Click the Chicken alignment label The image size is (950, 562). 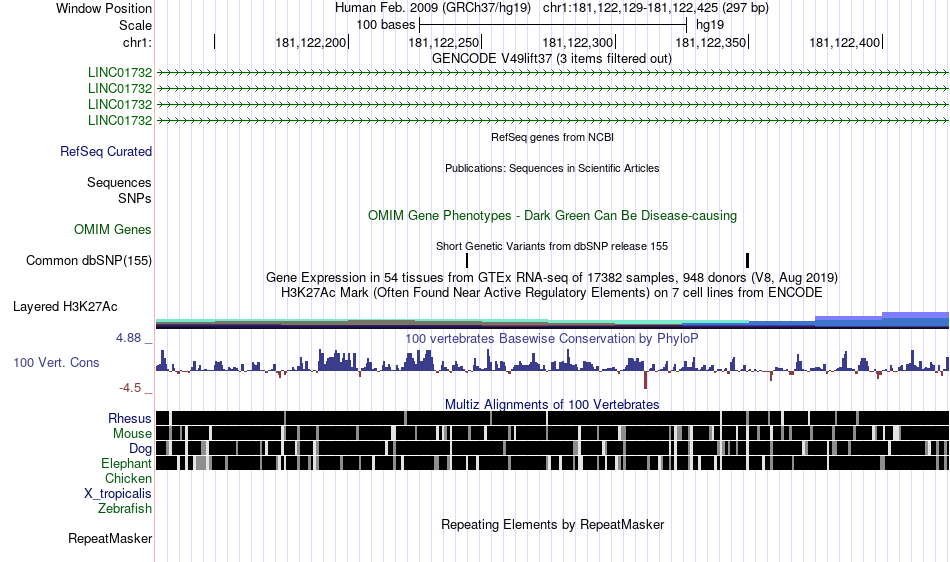128,478
